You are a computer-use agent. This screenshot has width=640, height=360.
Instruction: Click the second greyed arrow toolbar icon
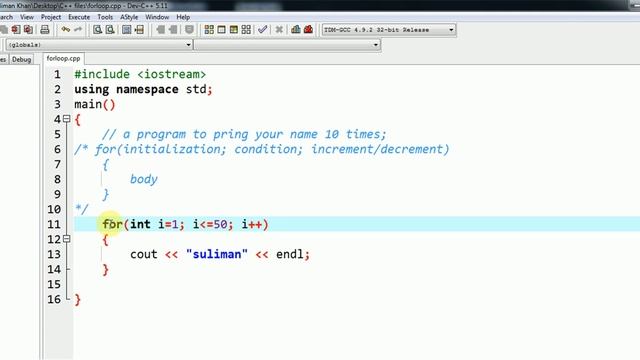(x=173, y=29)
